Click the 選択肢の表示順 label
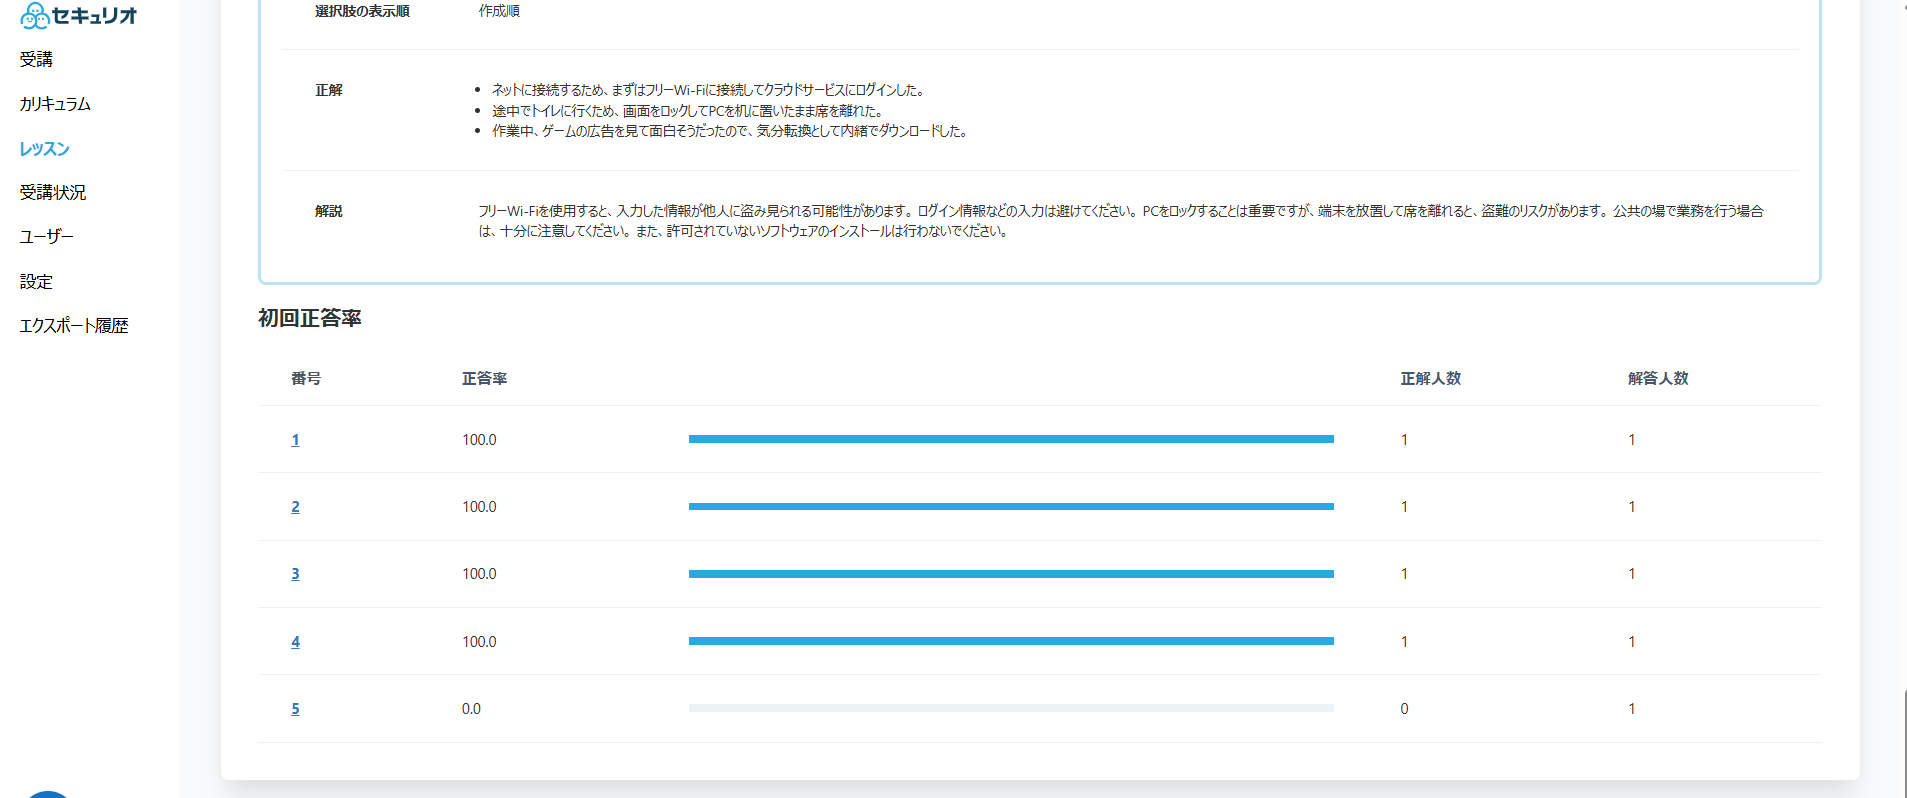Screen dimensions: 1907x798 click(362, 11)
